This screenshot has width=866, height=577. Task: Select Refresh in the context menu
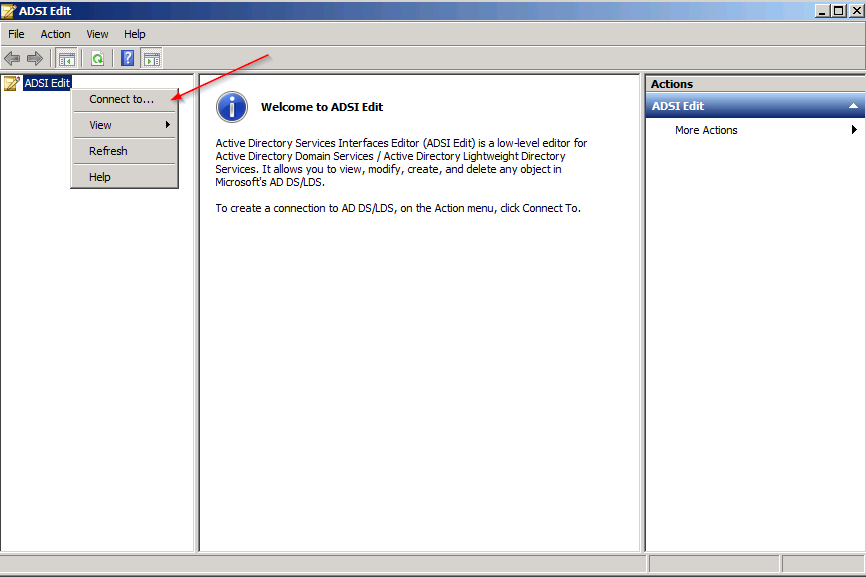point(124,151)
